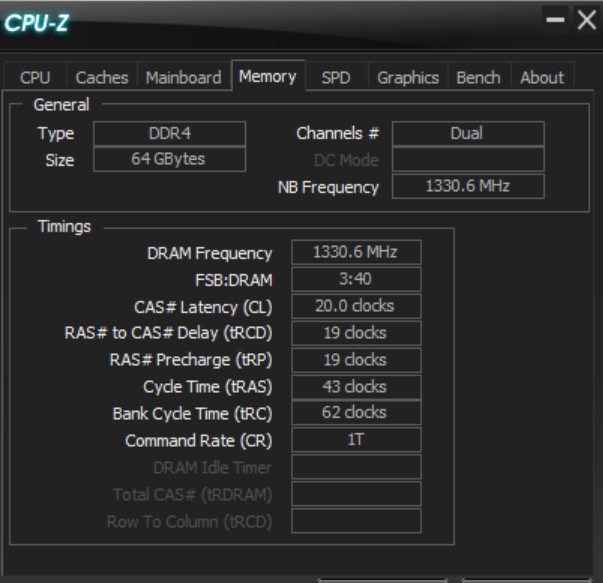This screenshot has height=583, width=603.
Task: Click the CAS# Latency 20.0 clocks field
Action: pos(356,306)
